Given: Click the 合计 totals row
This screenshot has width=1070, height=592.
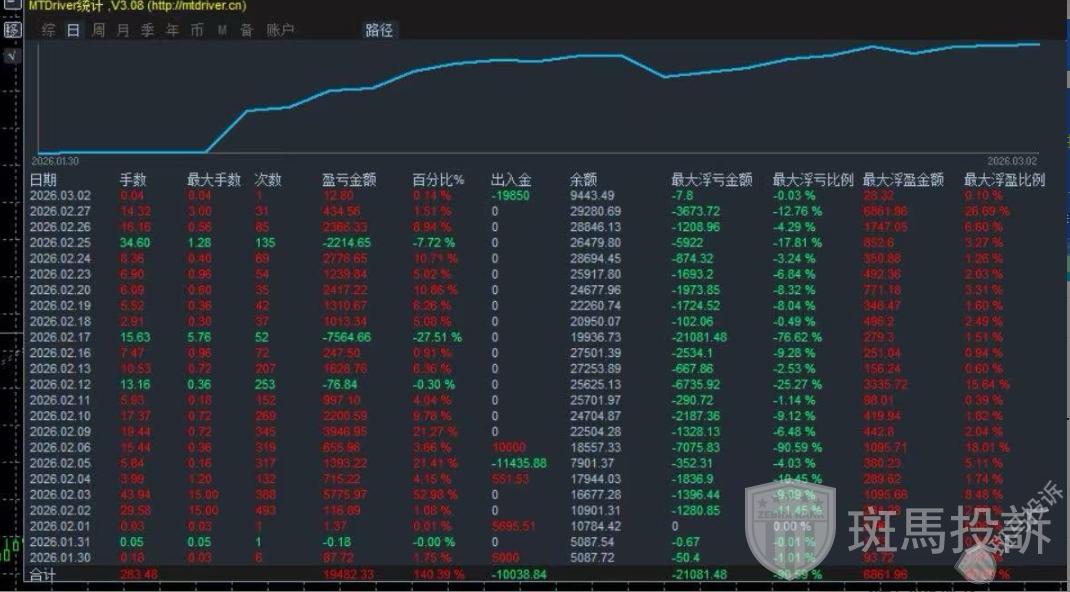Looking at the screenshot, I should point(43,575).
